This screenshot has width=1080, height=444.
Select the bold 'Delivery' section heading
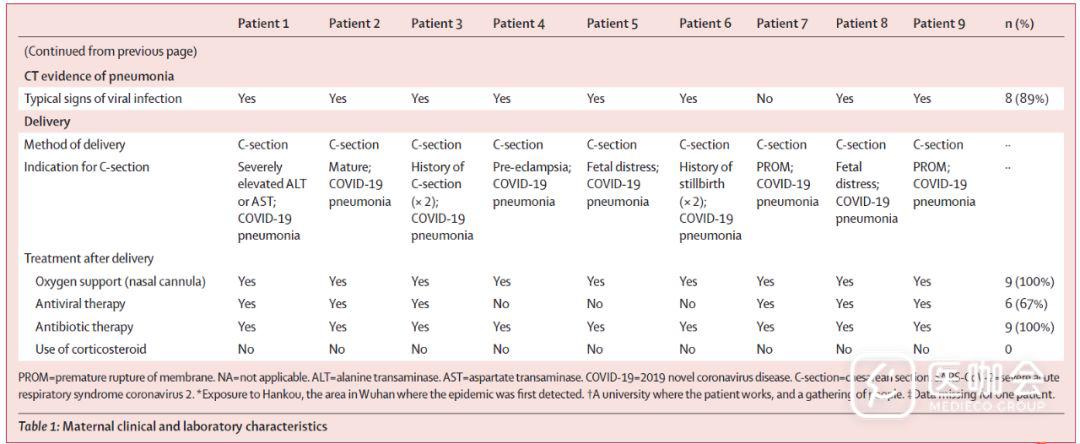tap(47, 121)
